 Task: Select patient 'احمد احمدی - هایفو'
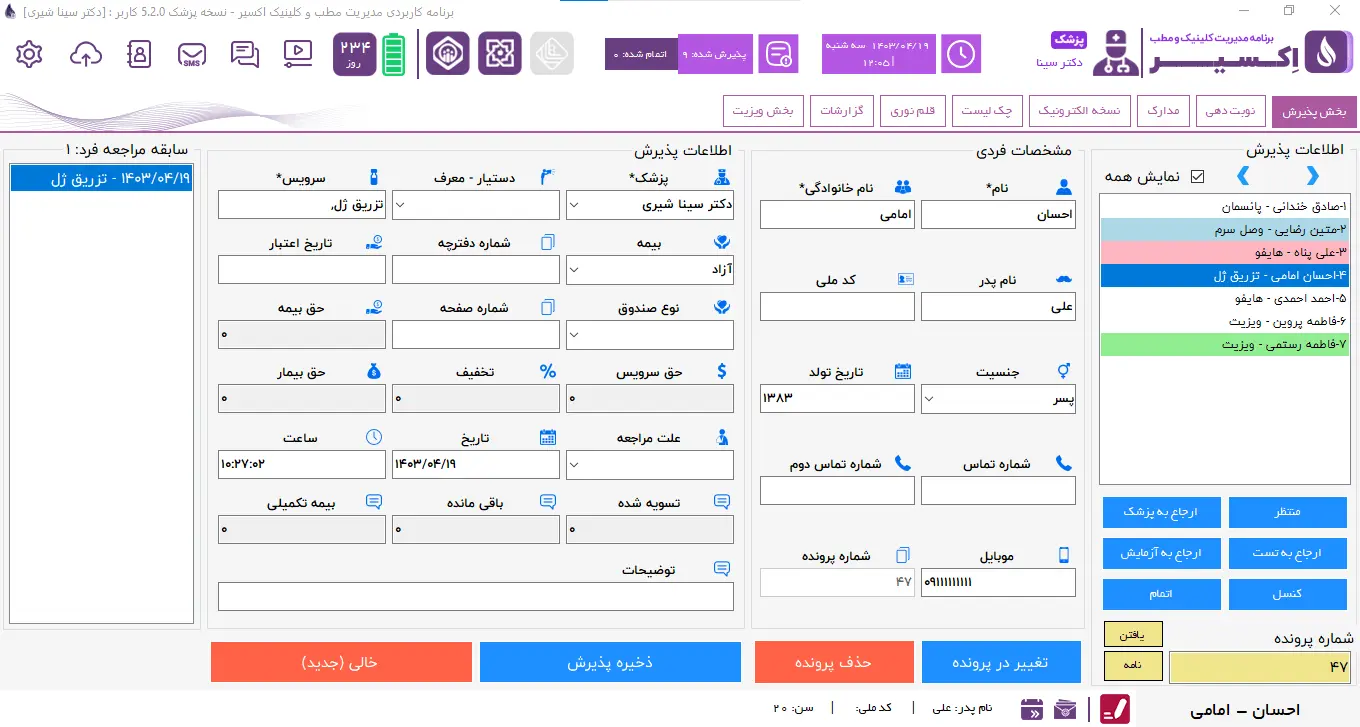[1224, 298]
